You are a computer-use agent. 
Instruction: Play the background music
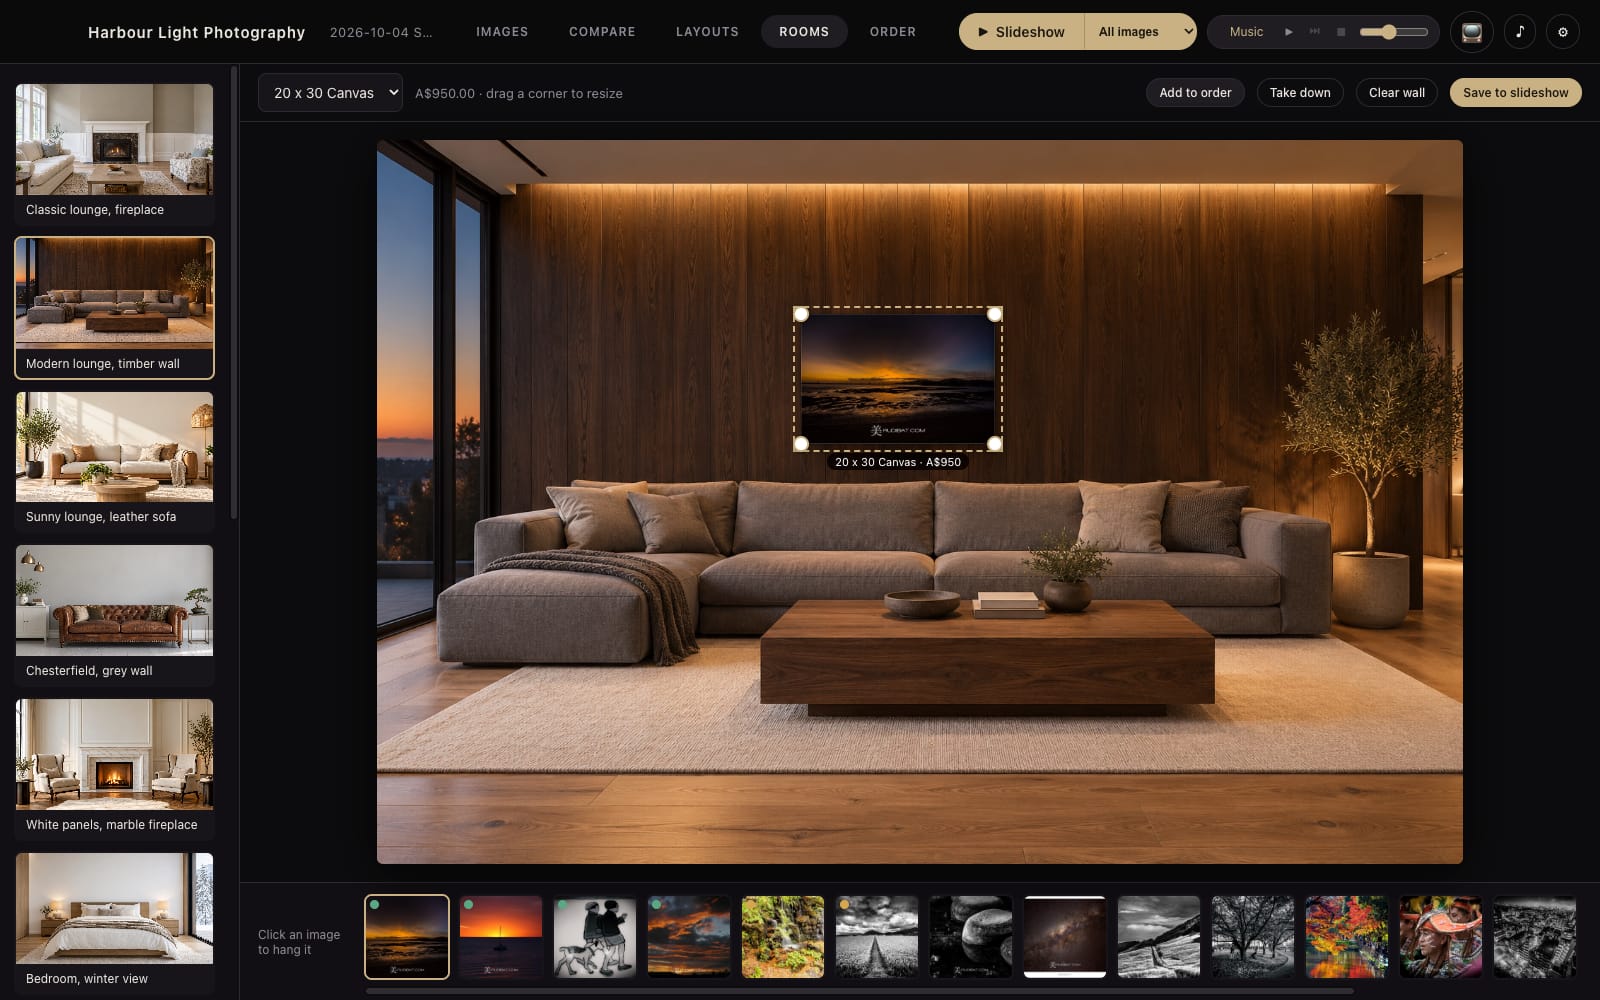(x=1289, y=32)
